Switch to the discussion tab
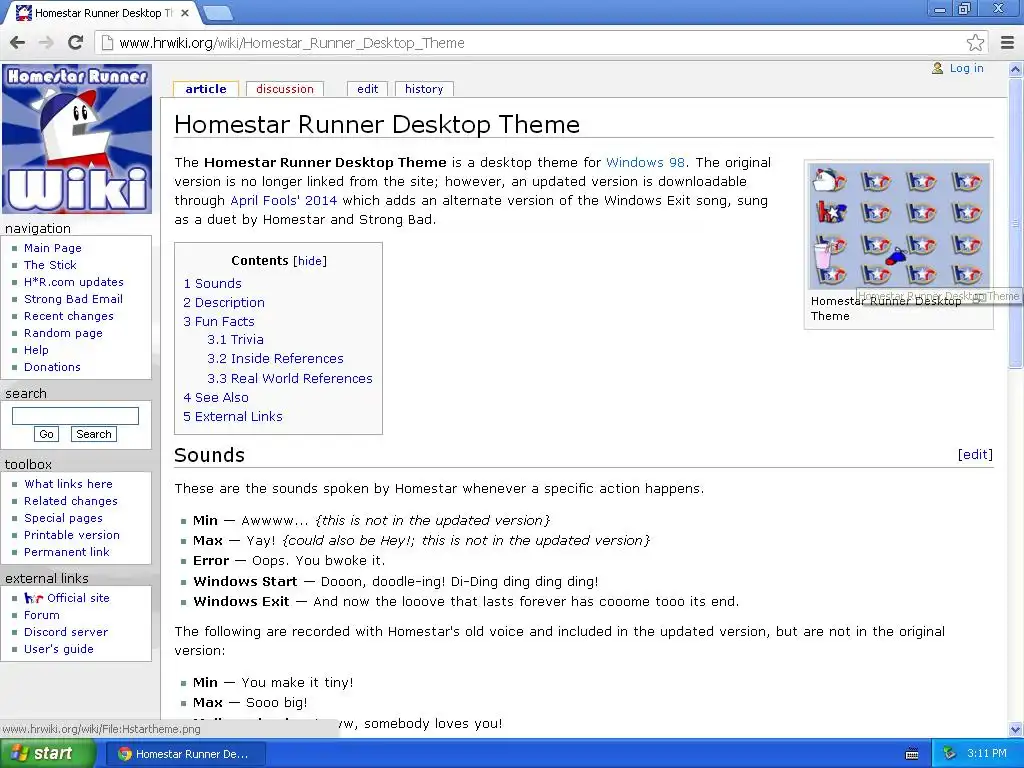 285,89
